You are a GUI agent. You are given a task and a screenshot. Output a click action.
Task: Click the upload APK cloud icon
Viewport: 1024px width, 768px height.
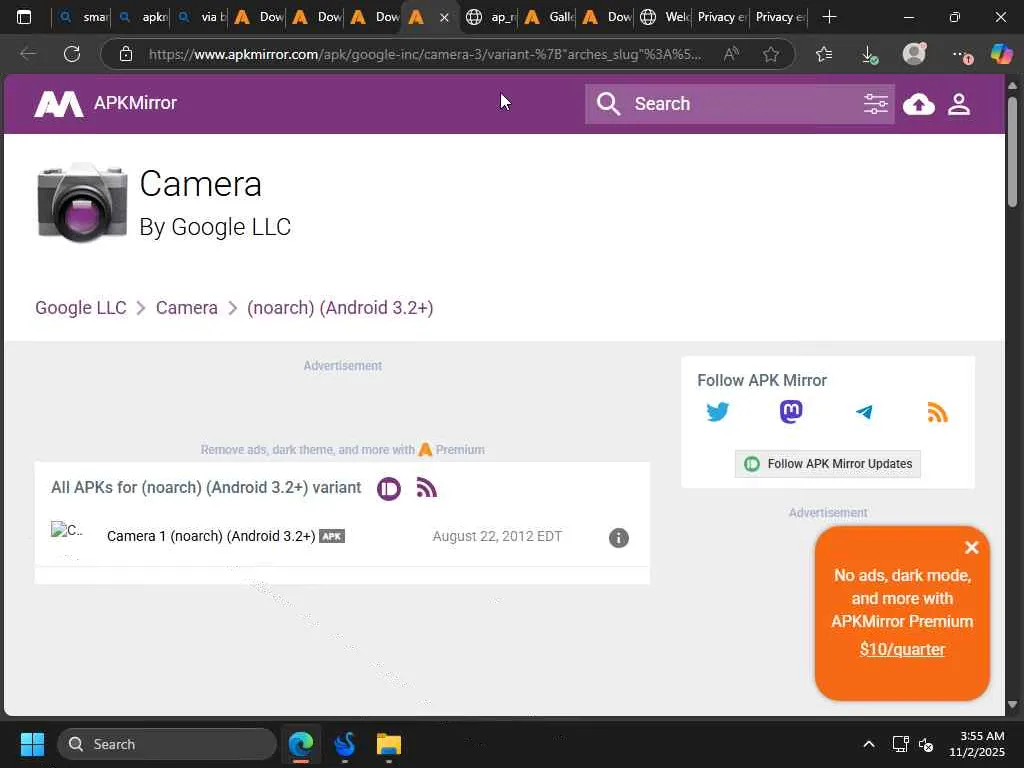(x=918, y=104)
